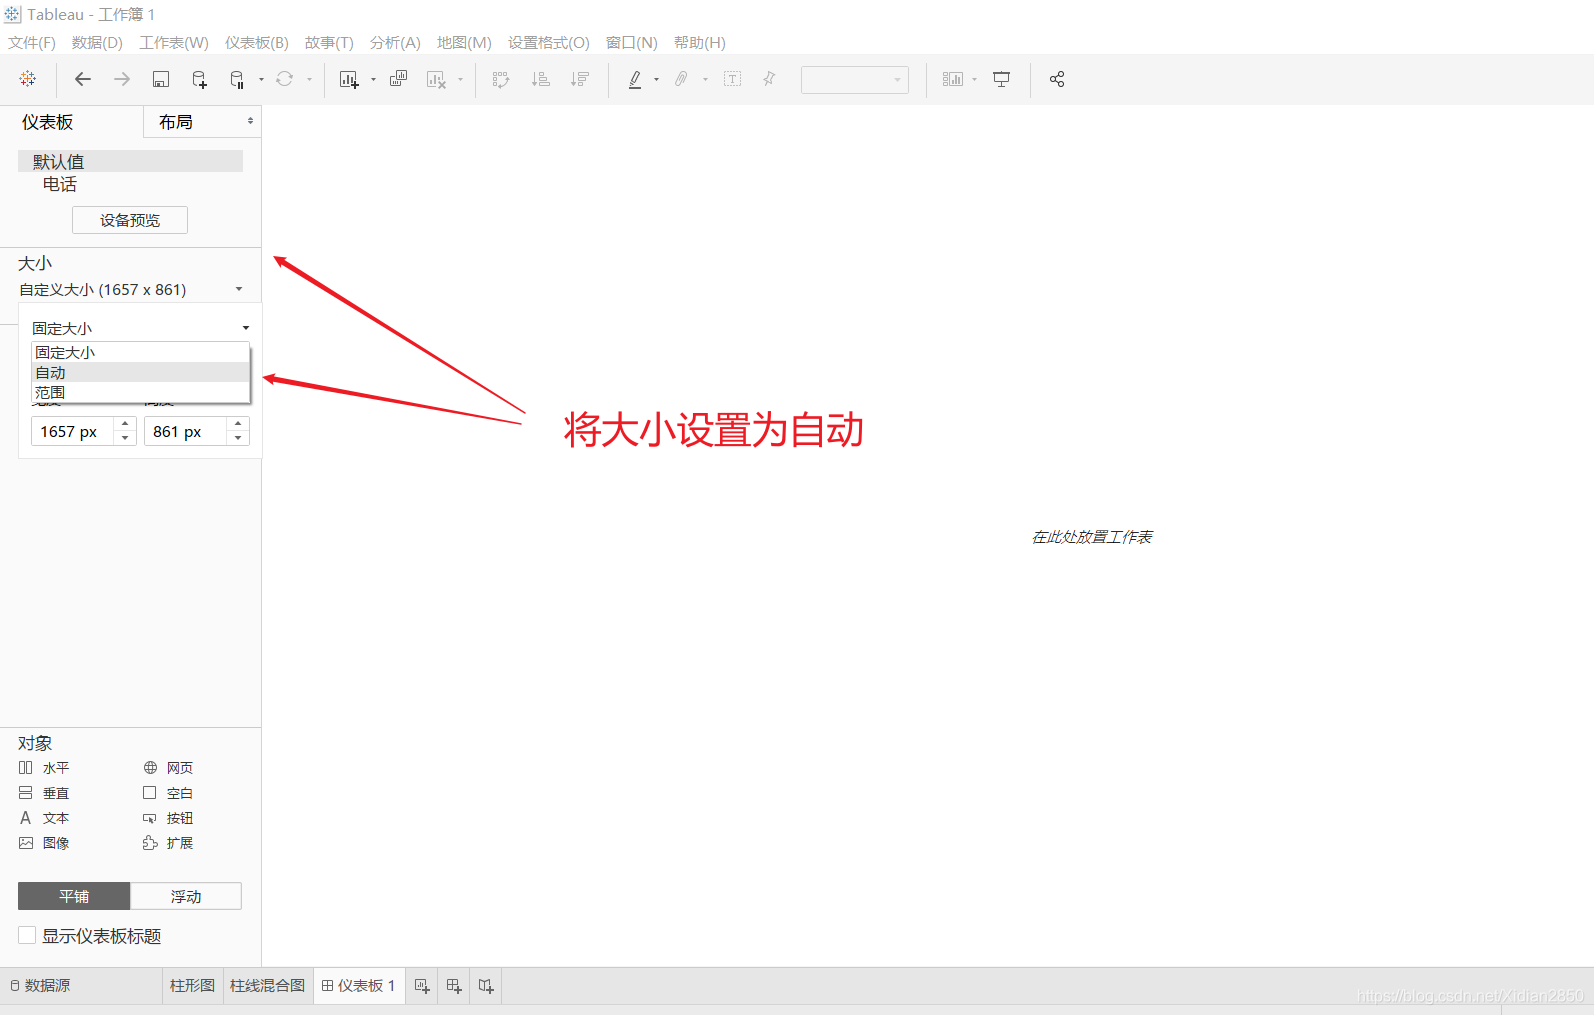
Task: Select the Extension object
Action: [168, 843]
